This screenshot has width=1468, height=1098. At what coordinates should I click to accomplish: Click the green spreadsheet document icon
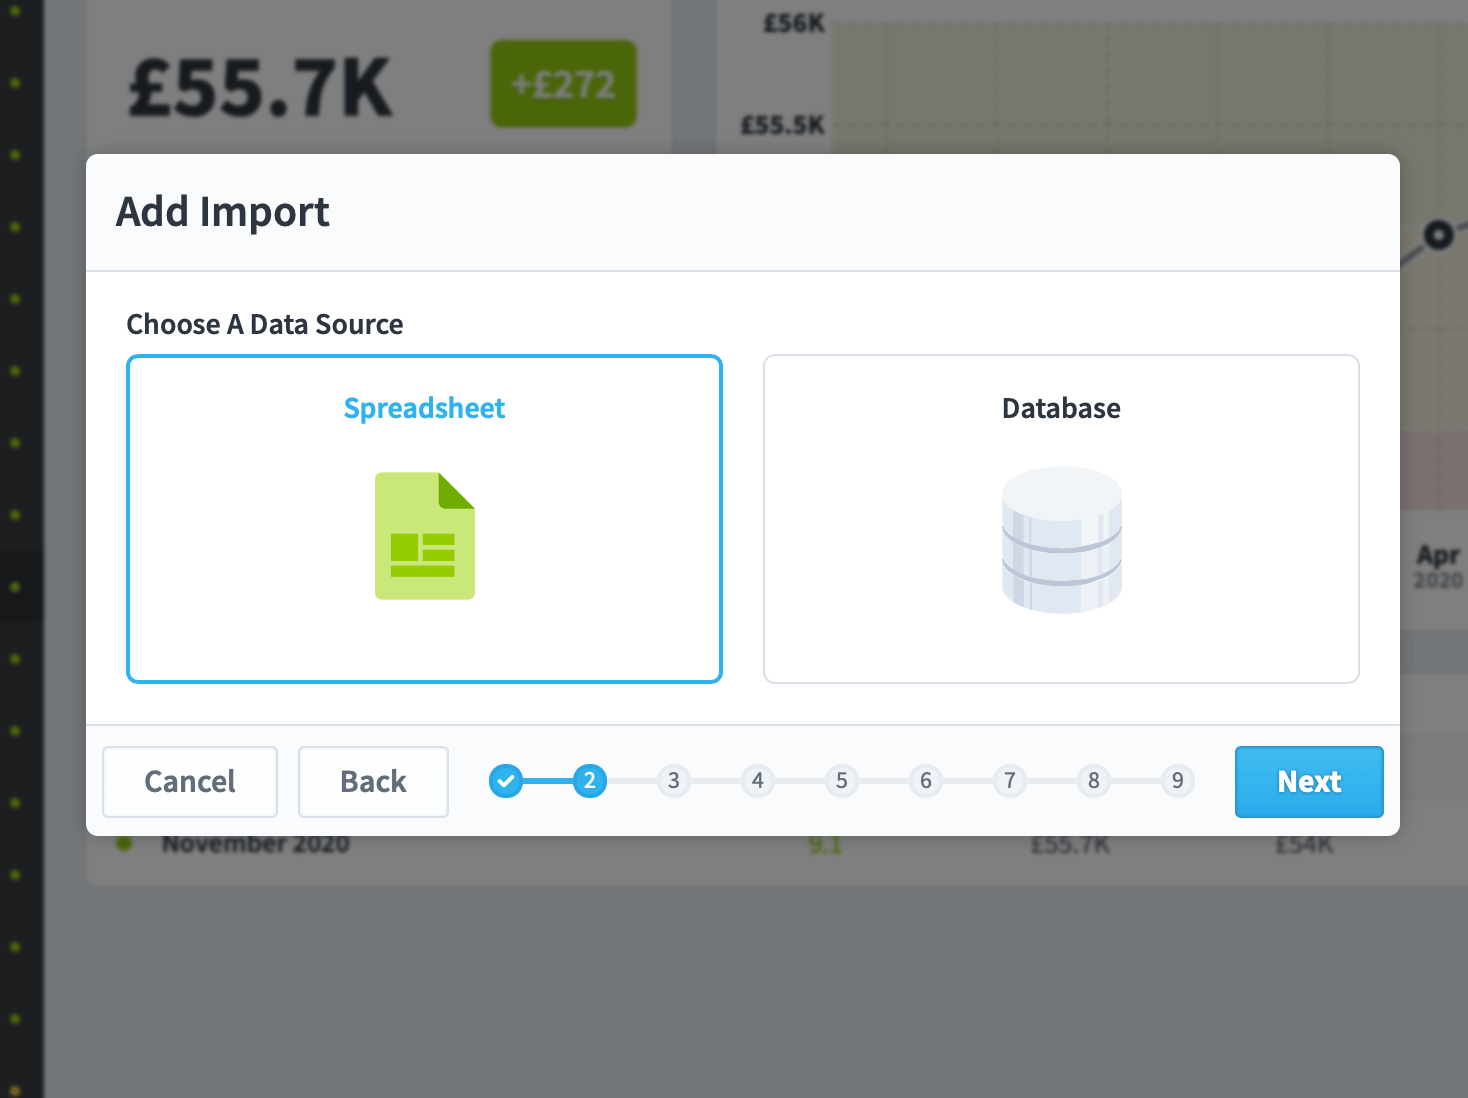point(425,535)
